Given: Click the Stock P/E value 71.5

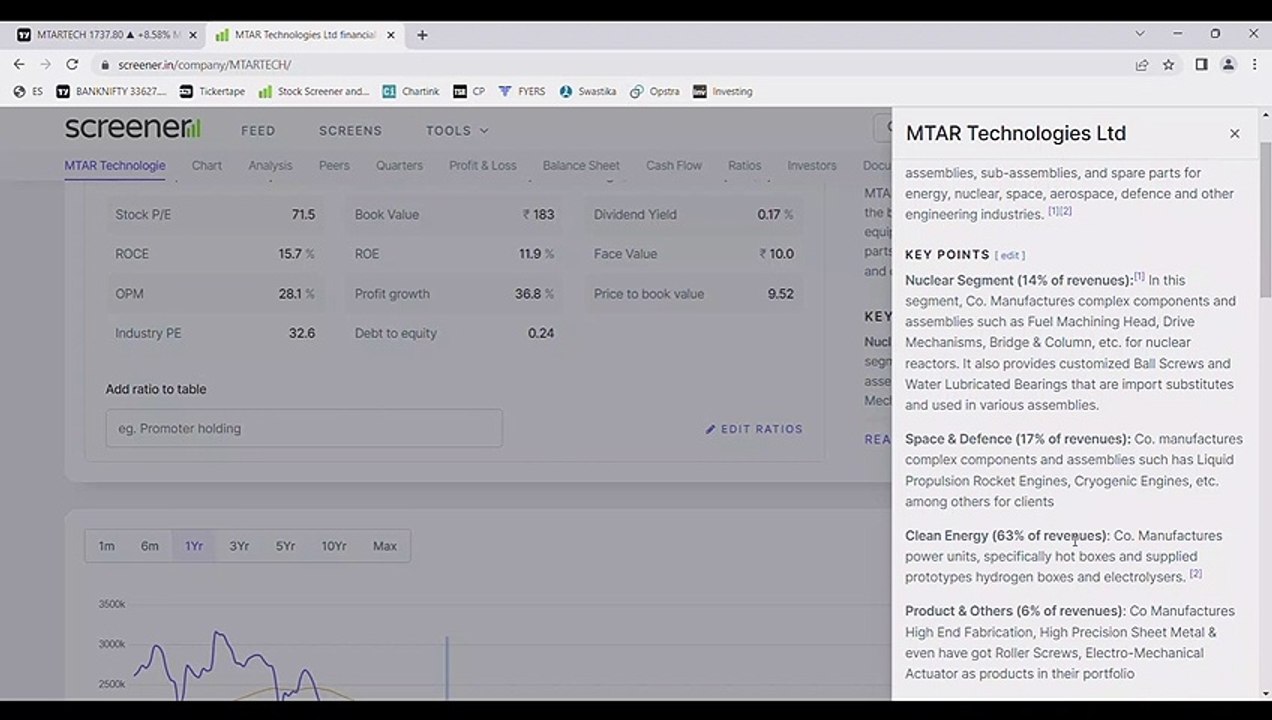Looking at the screenshot, I should [303, 214].
